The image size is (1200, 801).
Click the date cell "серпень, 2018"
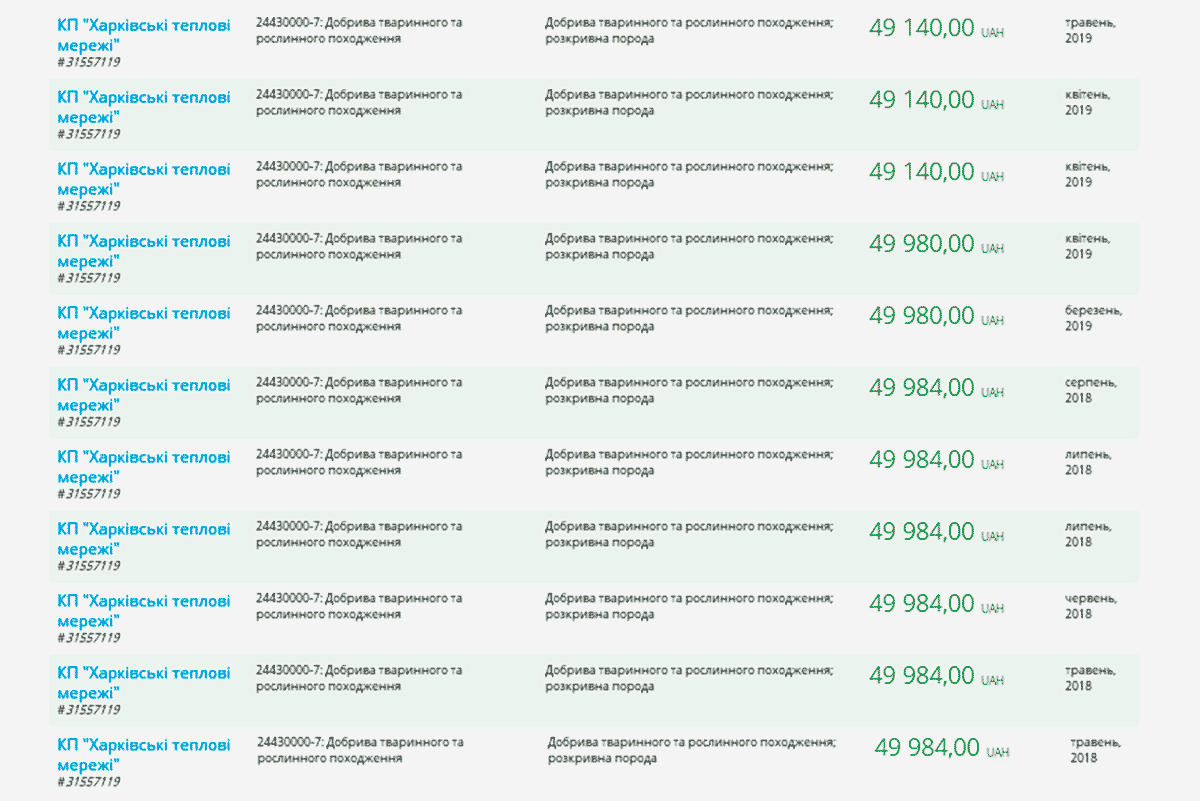(x=1091, y=391)
